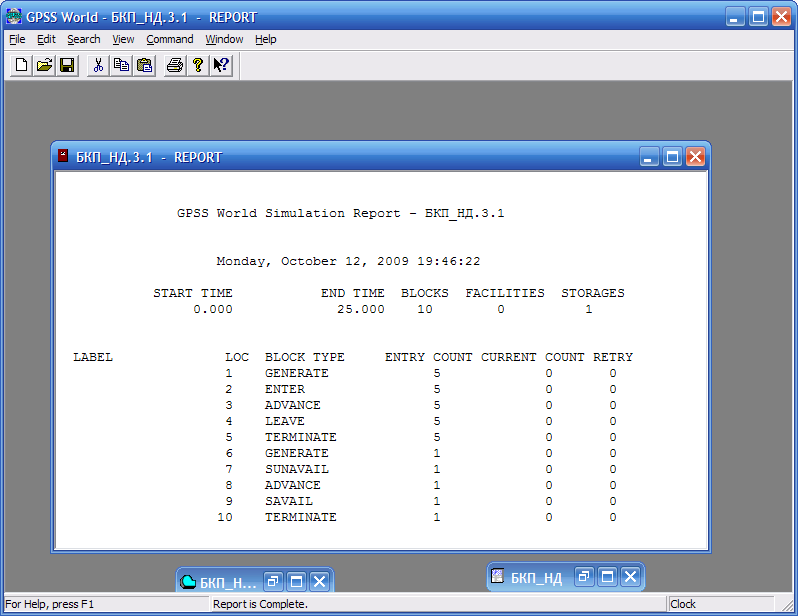This screenshot has height=616, width=798.
Task: Open the Window menu
Action: click(224, 39)
